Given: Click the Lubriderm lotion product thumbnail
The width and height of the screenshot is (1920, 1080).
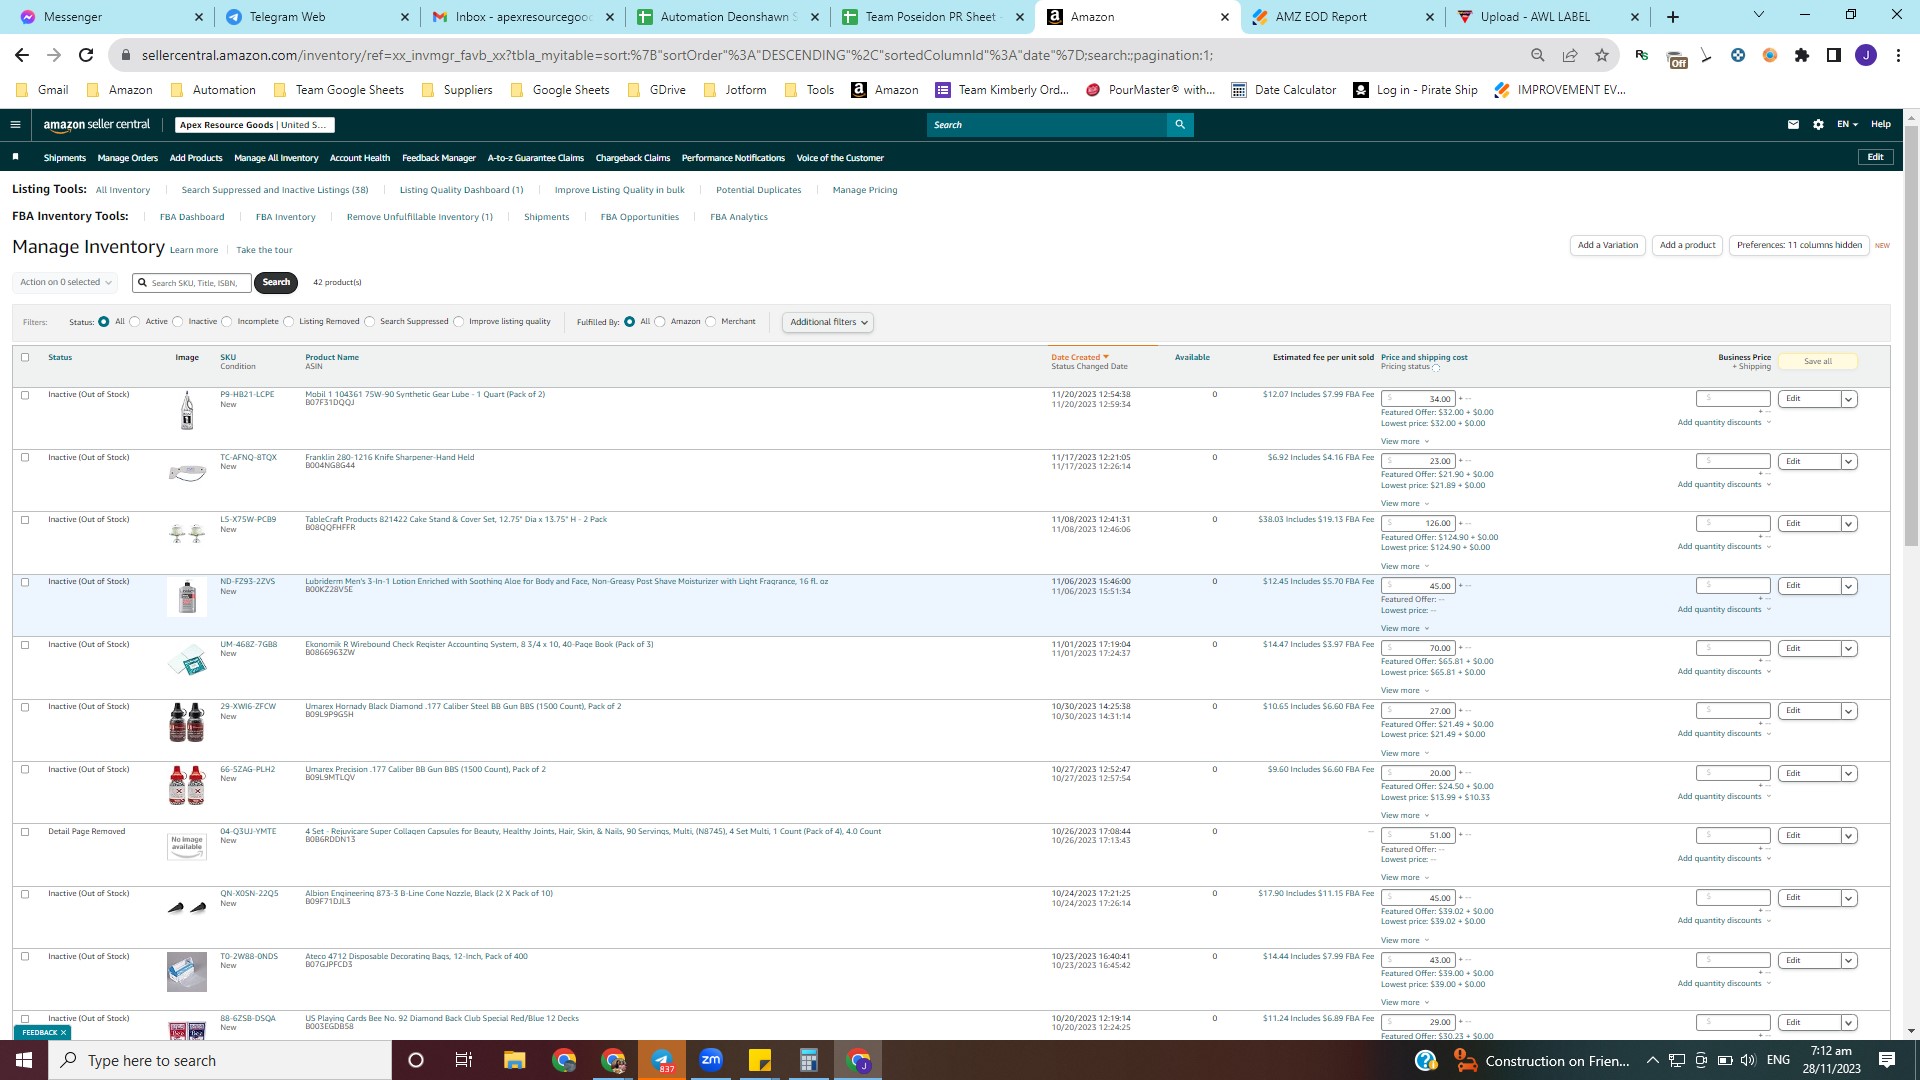Looking at the screenshot, I should (x=187, y=598).
